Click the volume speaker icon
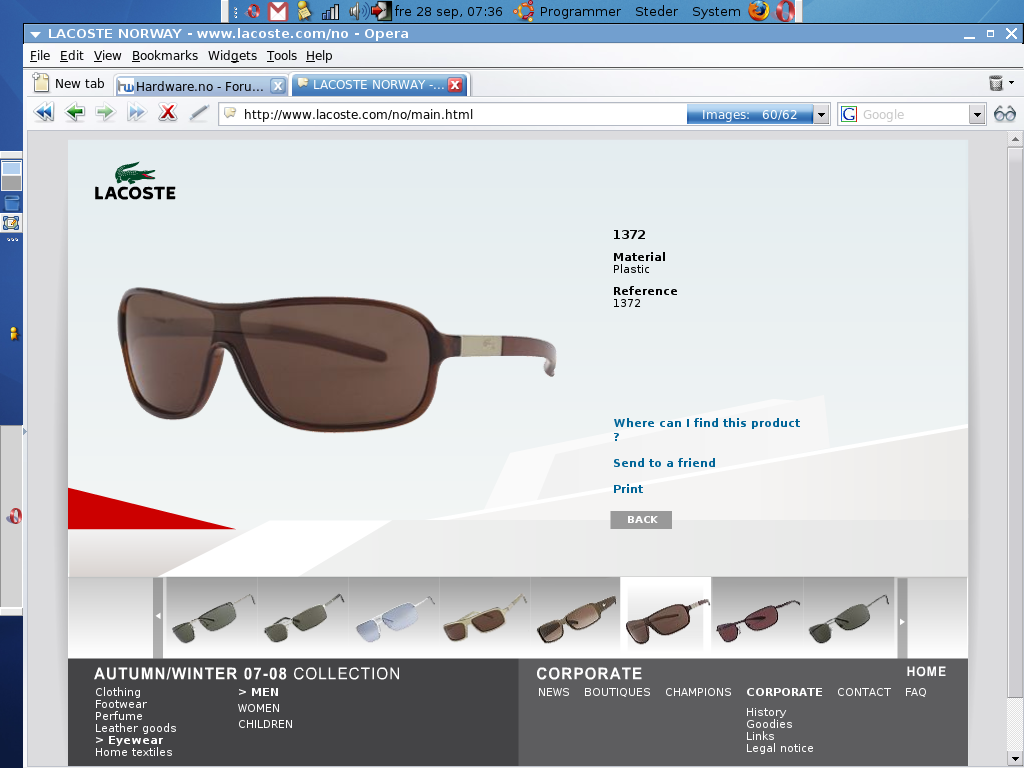 [357, 11]
